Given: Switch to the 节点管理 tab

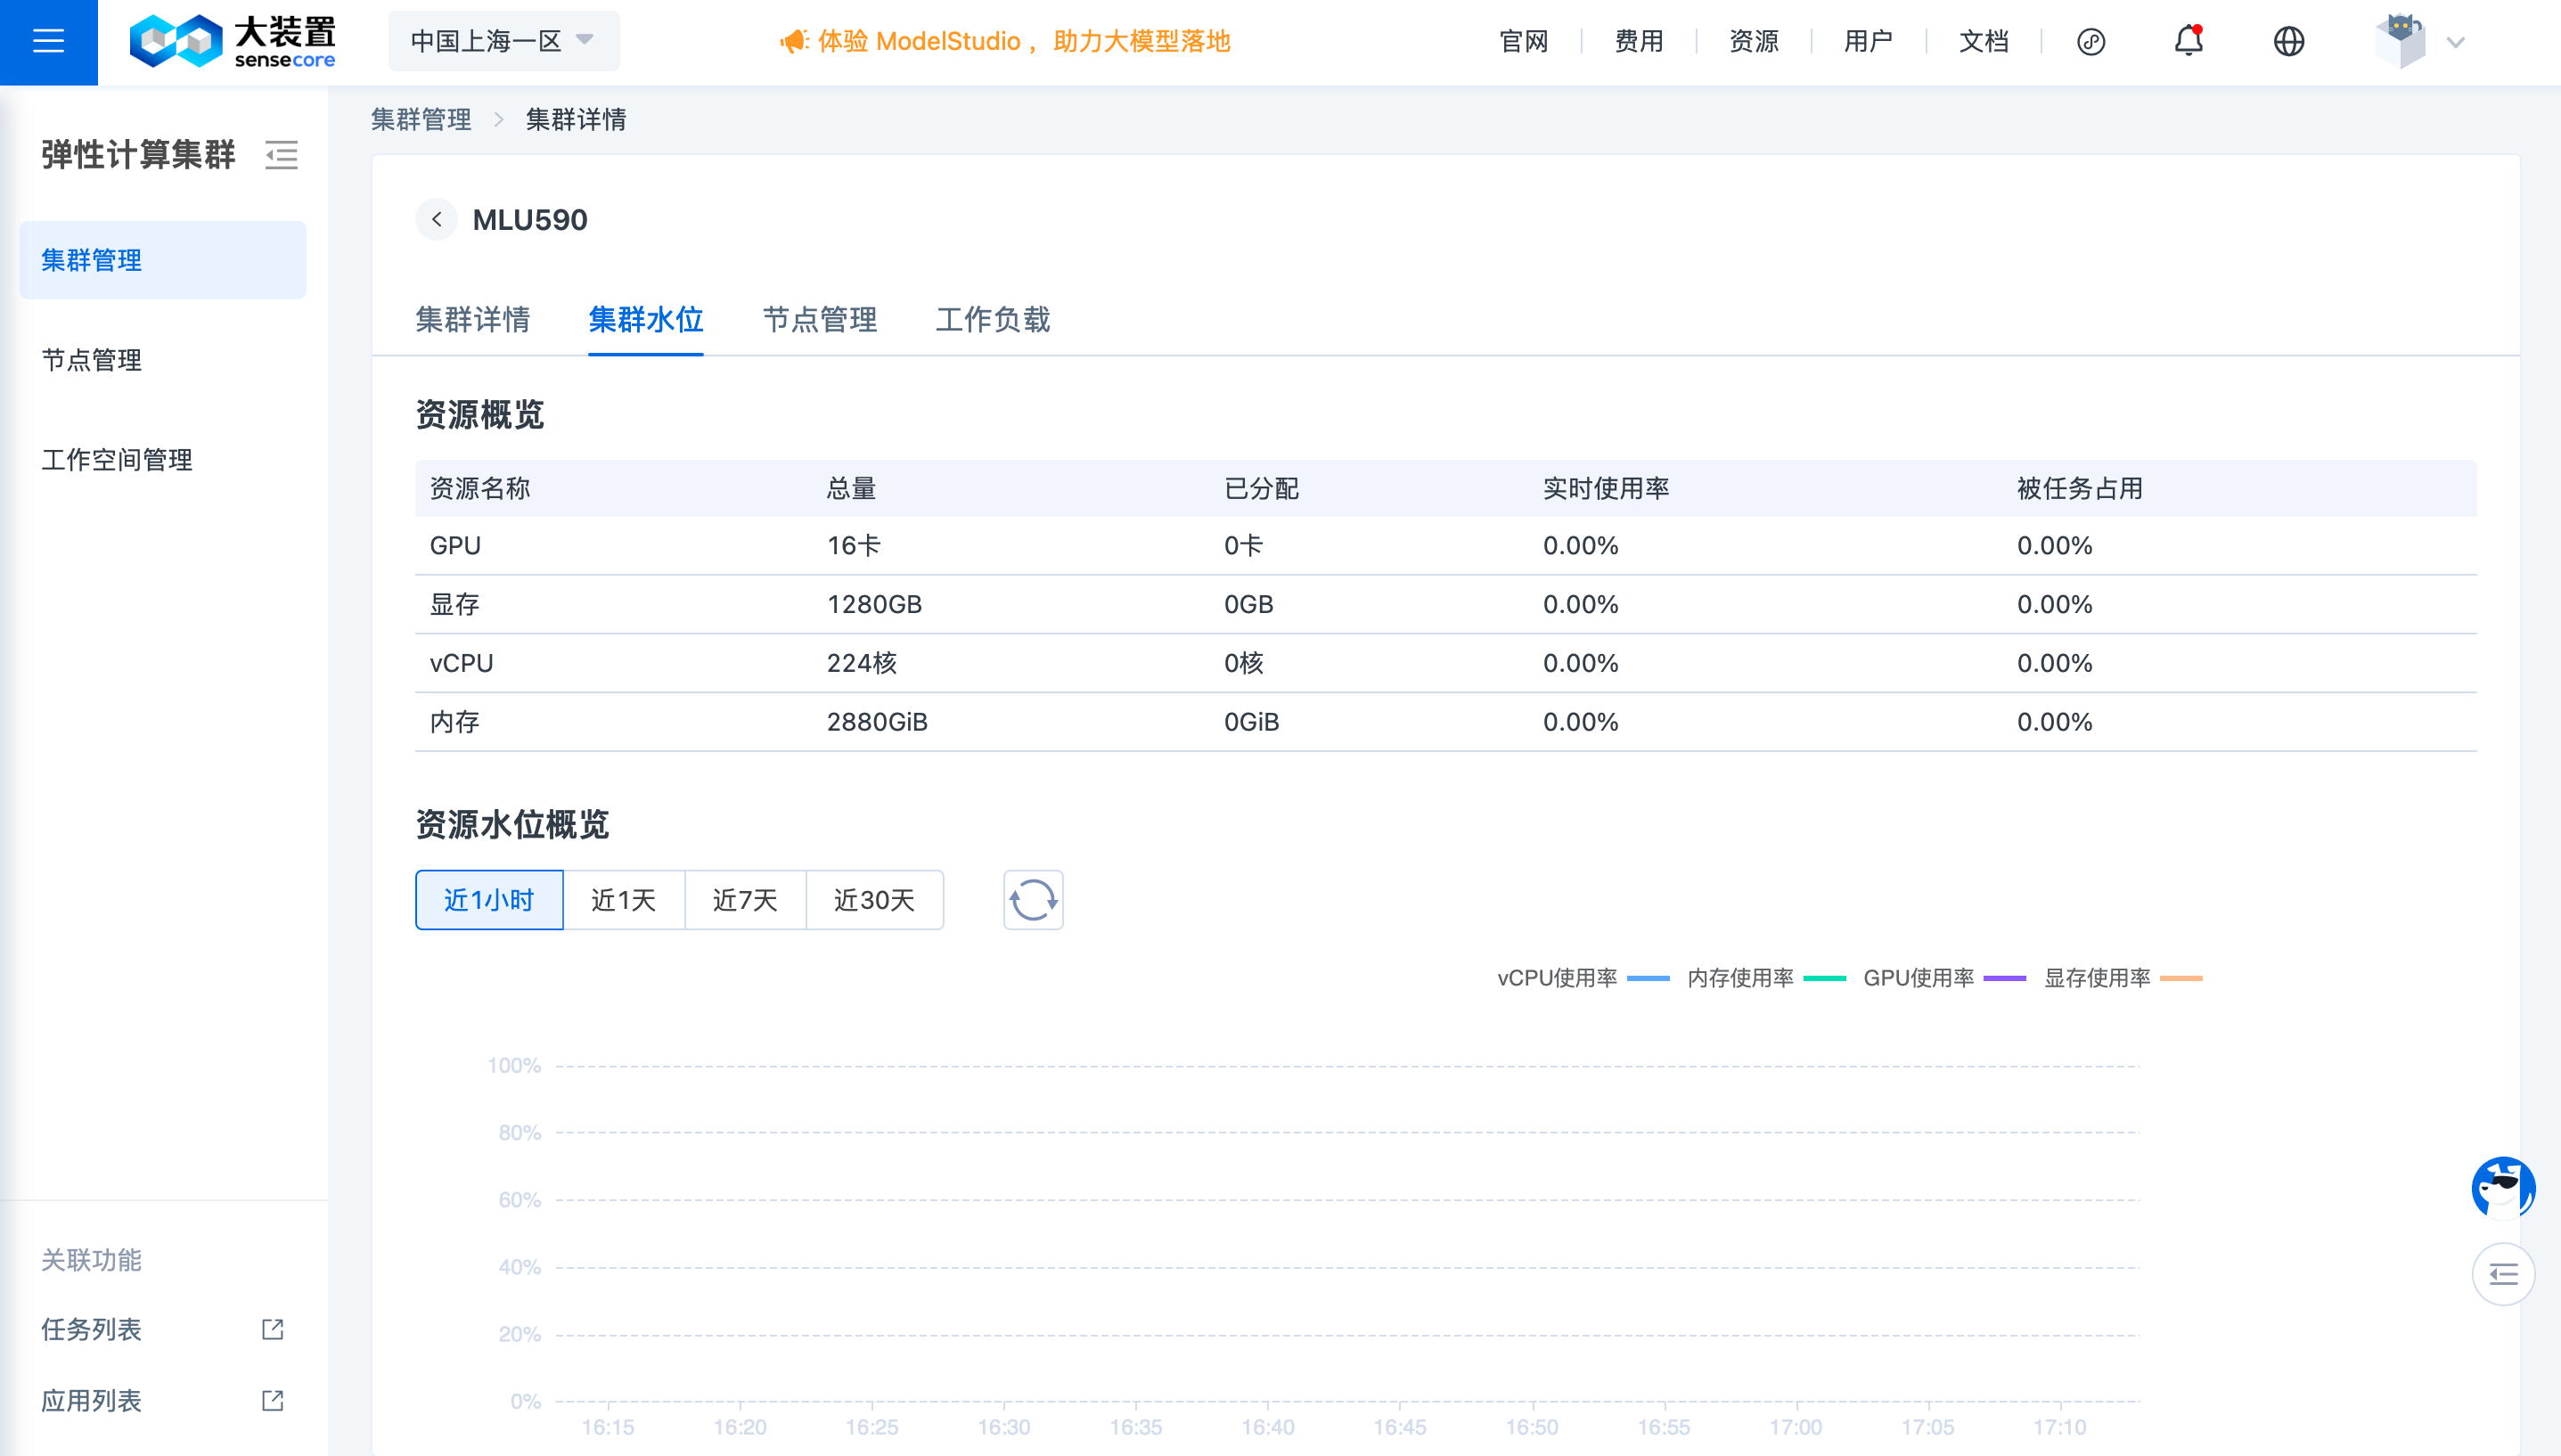Looking at the screenshot, I should coord(819,320).
